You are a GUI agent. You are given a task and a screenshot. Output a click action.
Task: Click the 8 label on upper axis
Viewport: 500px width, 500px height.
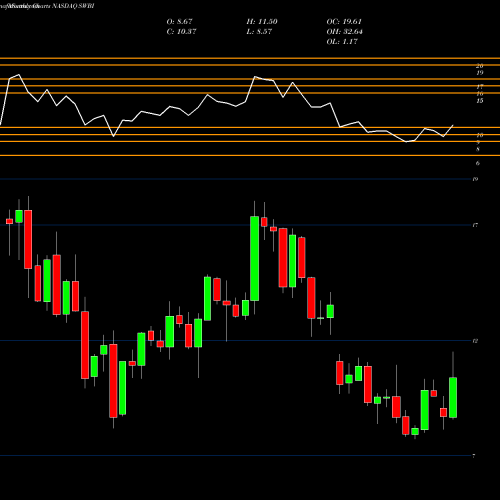478,149
